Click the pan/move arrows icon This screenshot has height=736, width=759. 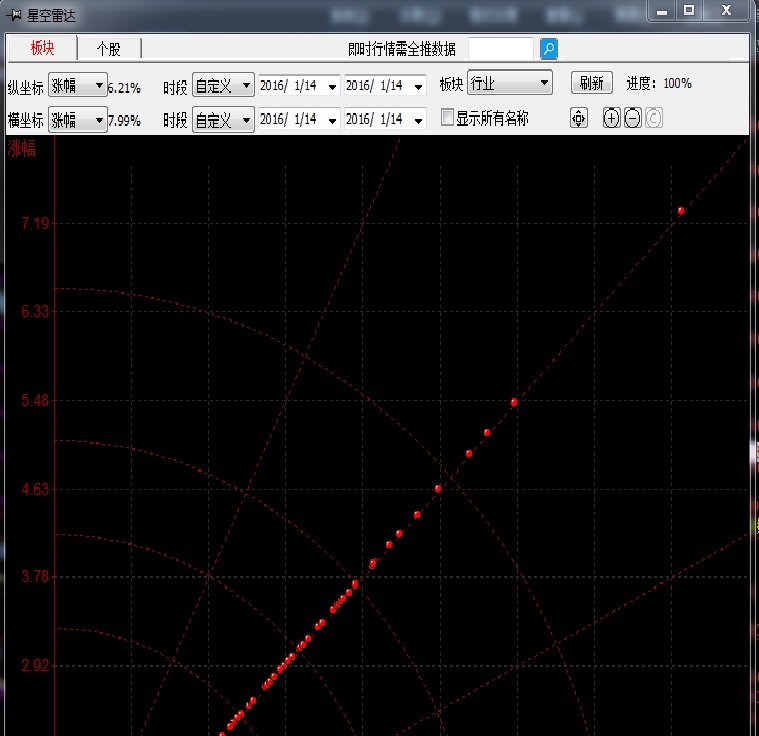(579, 119)
